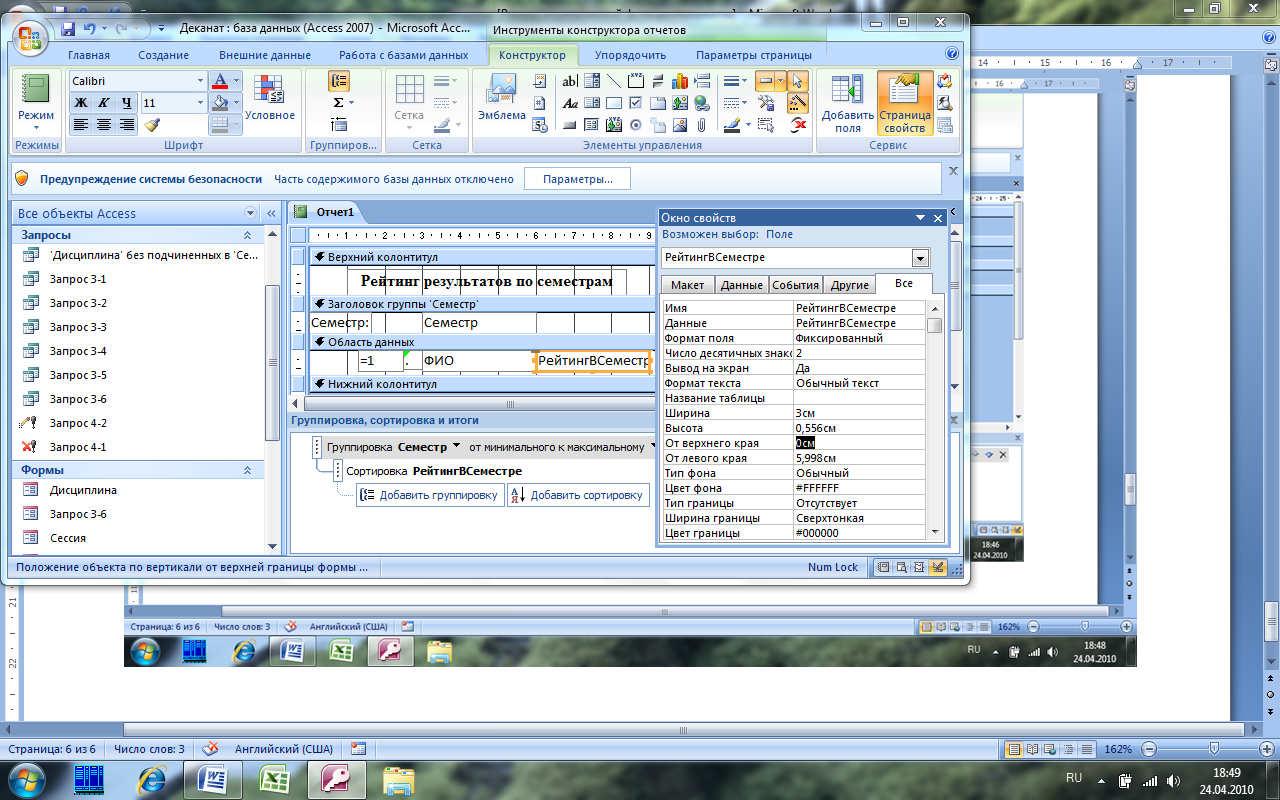Open the Calibri font name dropdown
This screenshot has width=1280, height=800.
point(200,81)
